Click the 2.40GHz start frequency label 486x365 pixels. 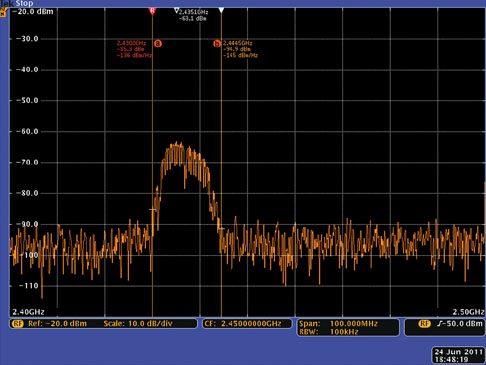(28, 312)
